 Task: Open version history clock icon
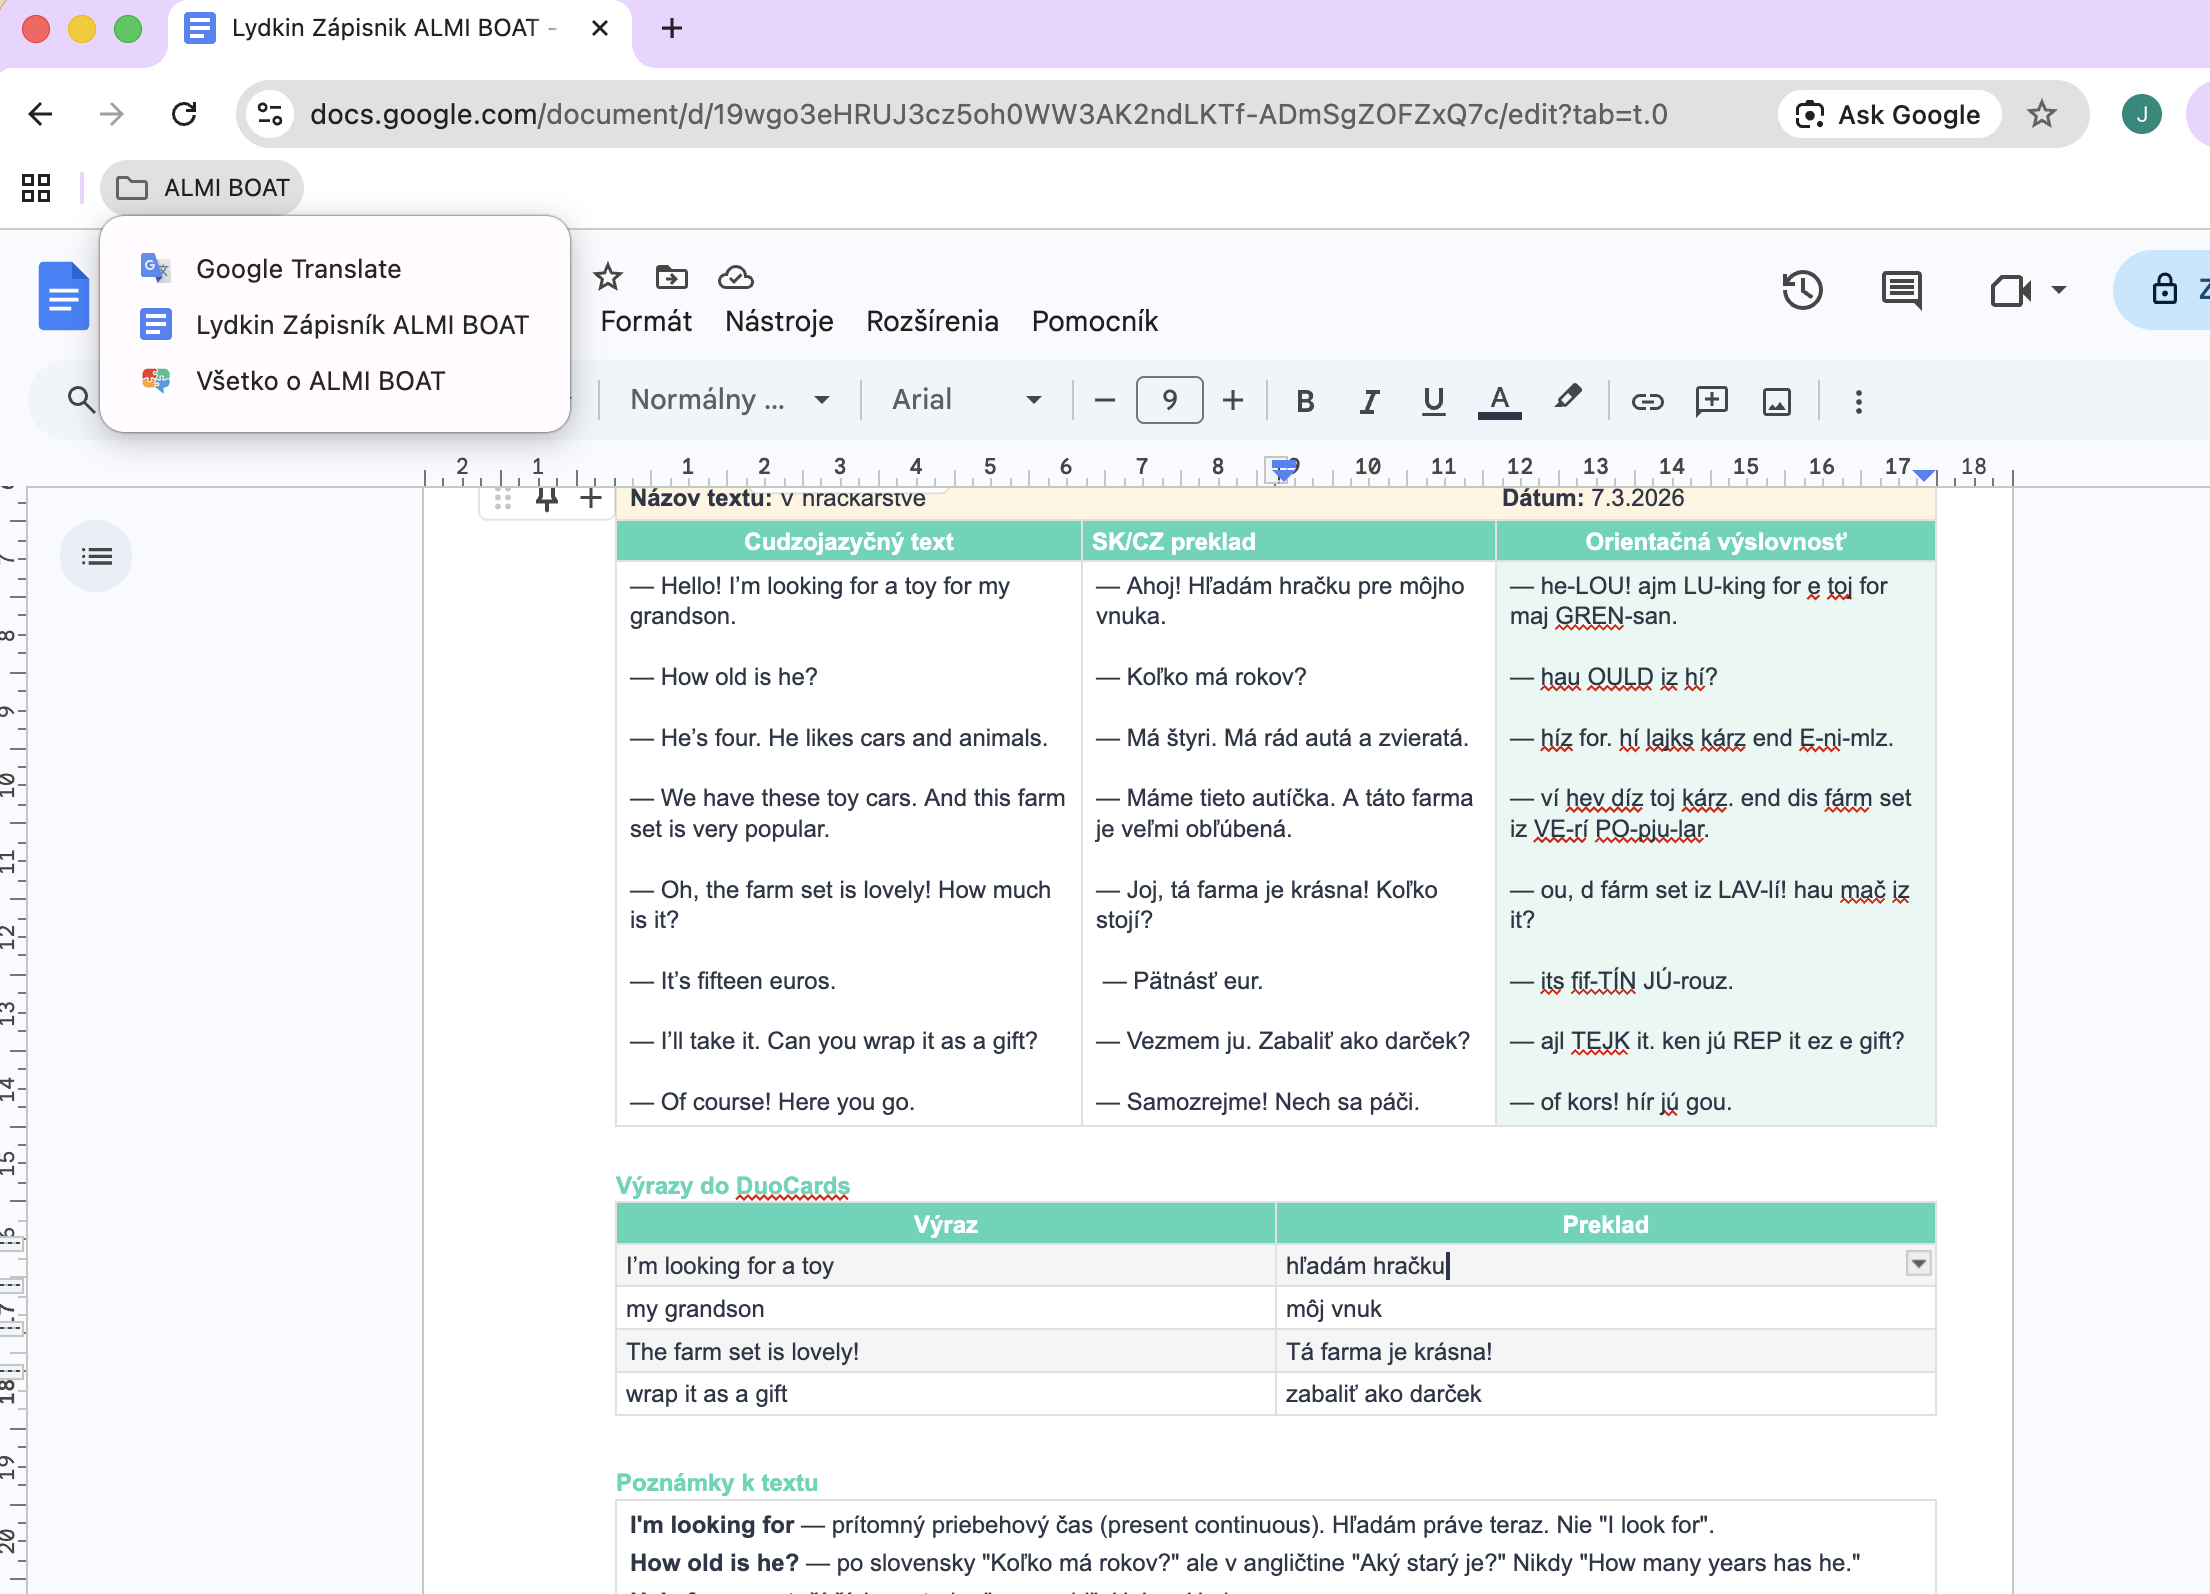coord(1802,291)
